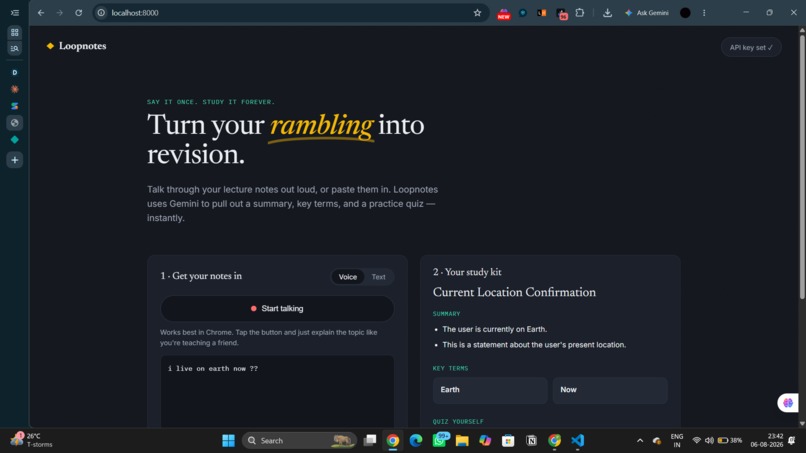806x453 pixels.
Task: Open notifications bell in taskbar
Action: click(792, 441)
